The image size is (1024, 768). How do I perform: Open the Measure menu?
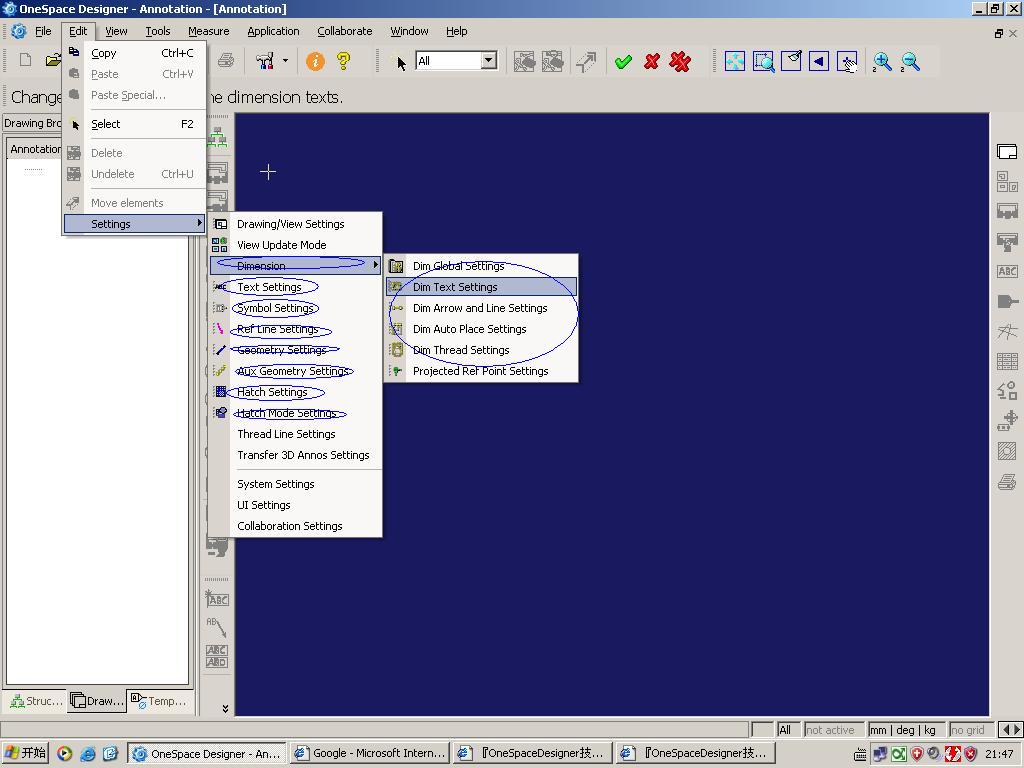pyautogui.click(x=208, y=31)
